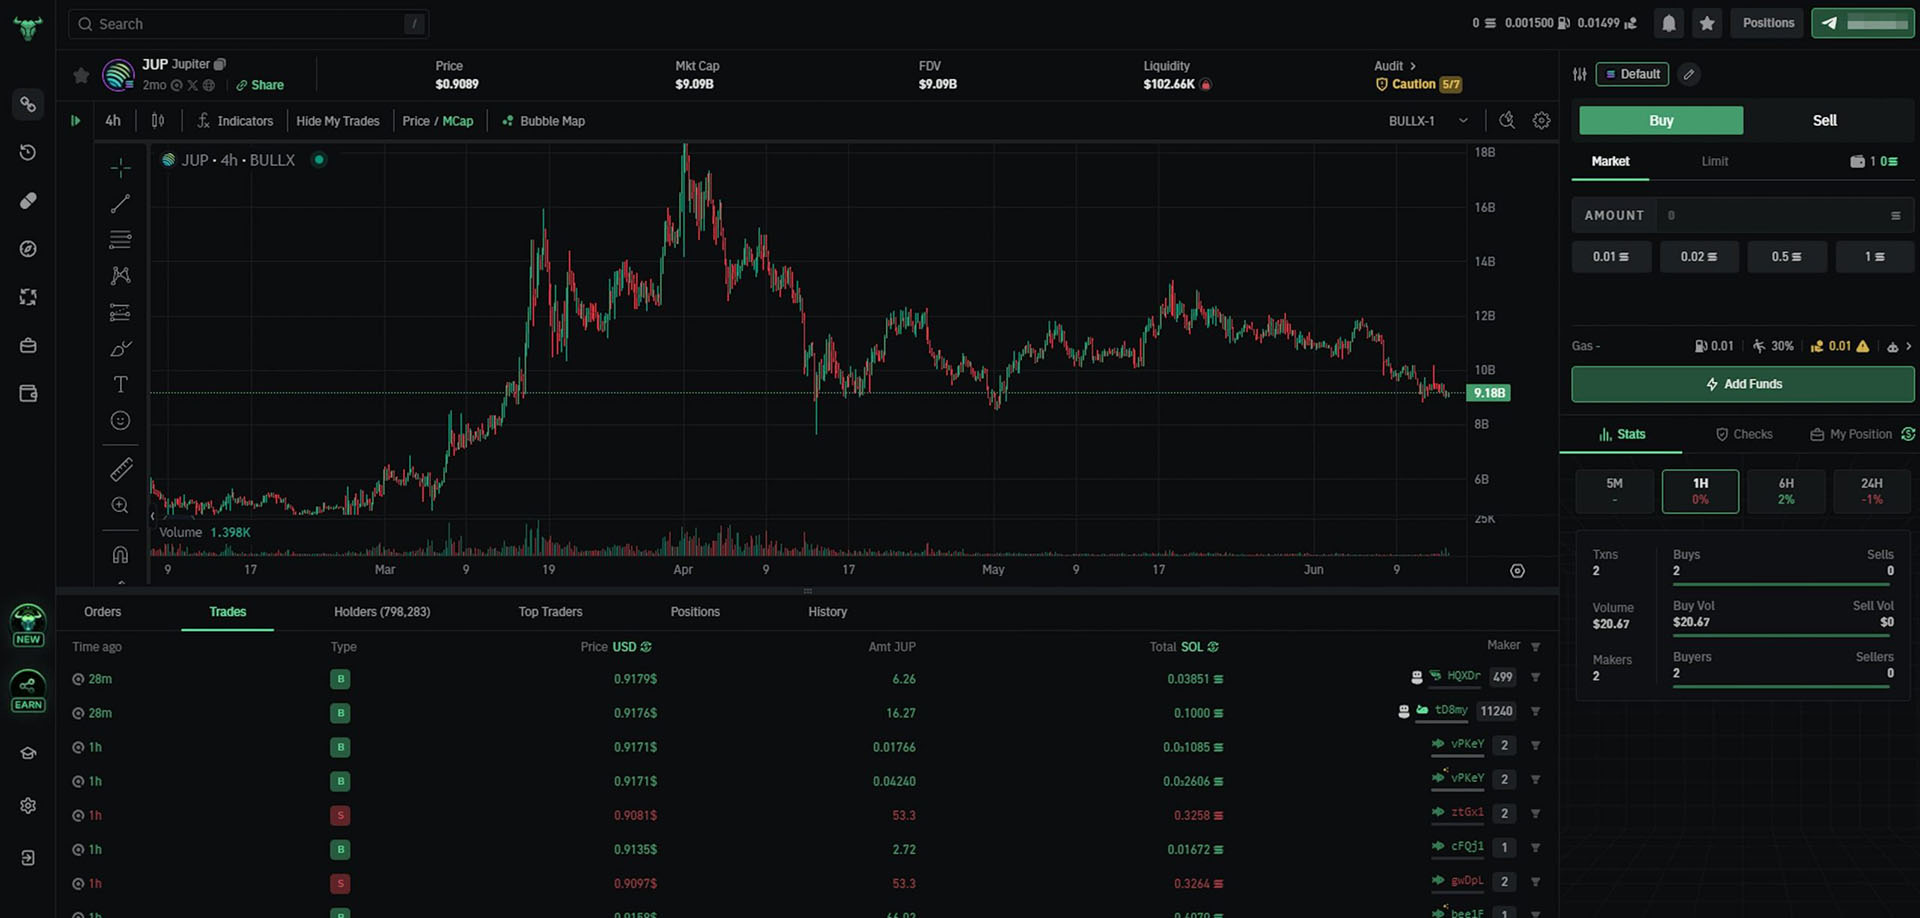This screenshot has height=918, width=1920.
Task: Click the Sell button
Action: (1824, 120)
